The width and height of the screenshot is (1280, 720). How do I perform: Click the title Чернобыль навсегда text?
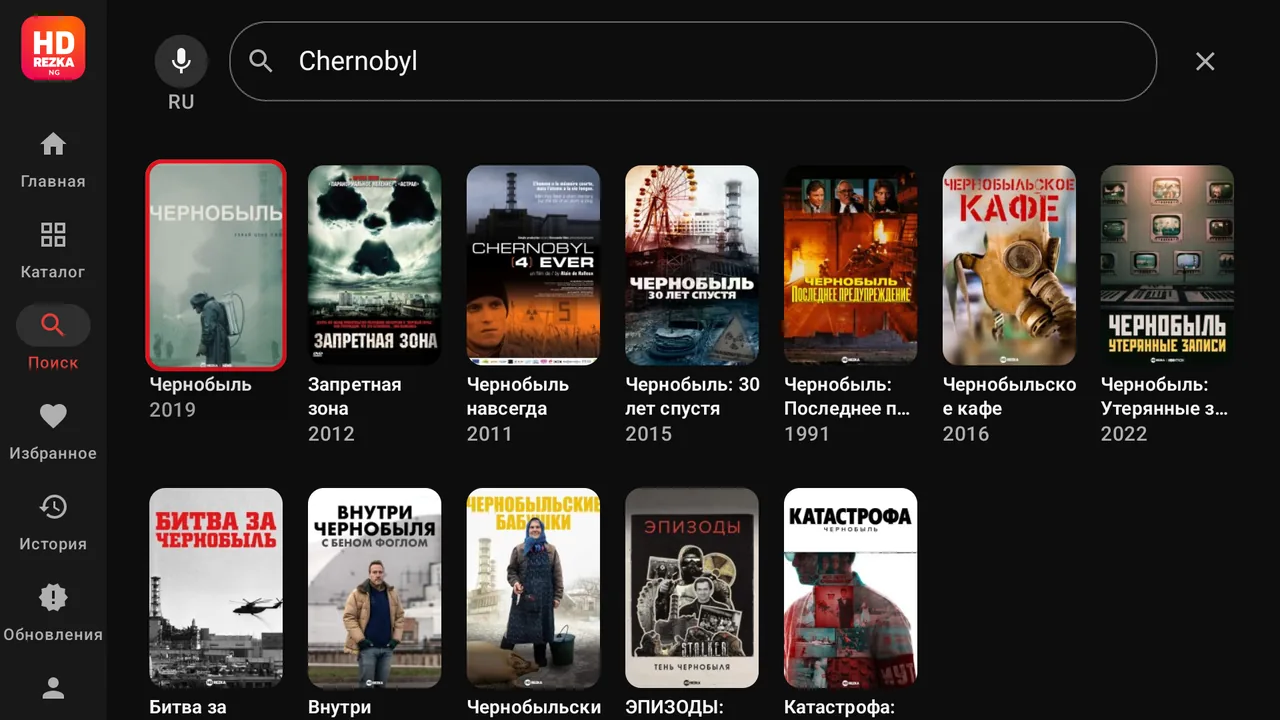(518, 397)
